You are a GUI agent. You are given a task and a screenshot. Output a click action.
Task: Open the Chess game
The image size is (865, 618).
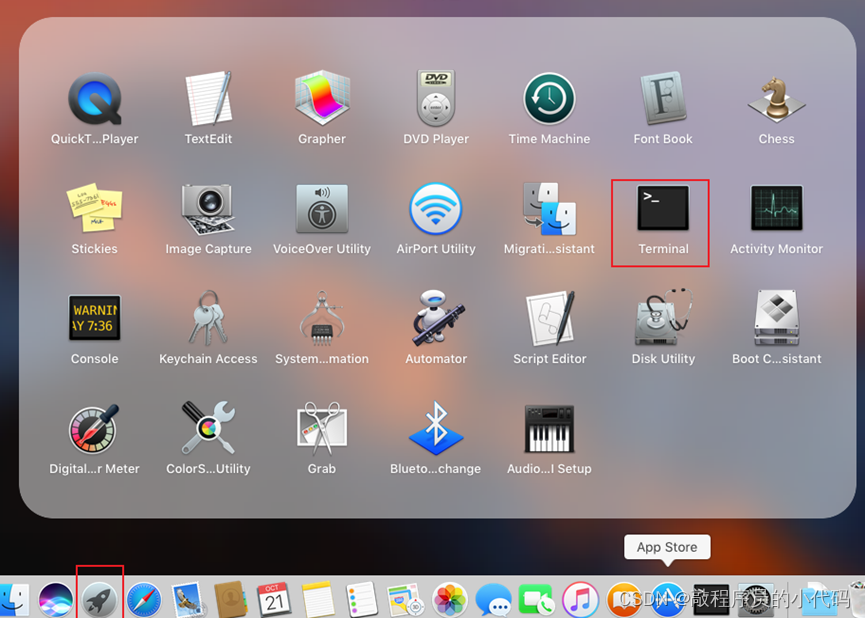(777, 99)
